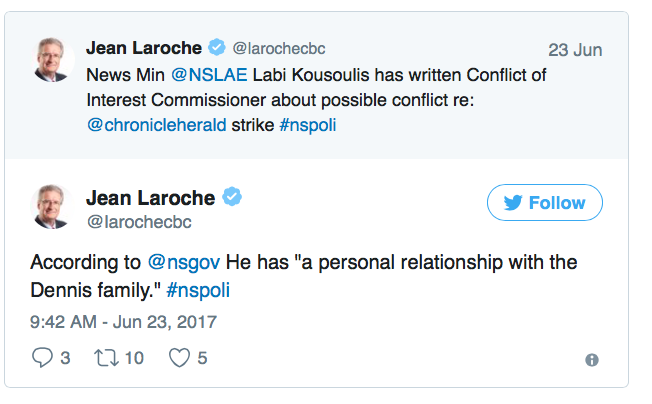The width and height of the screenshot is (652, 404).
Task: Open Jean Laroche's avatar in quoted tweet
Action: 52,62
